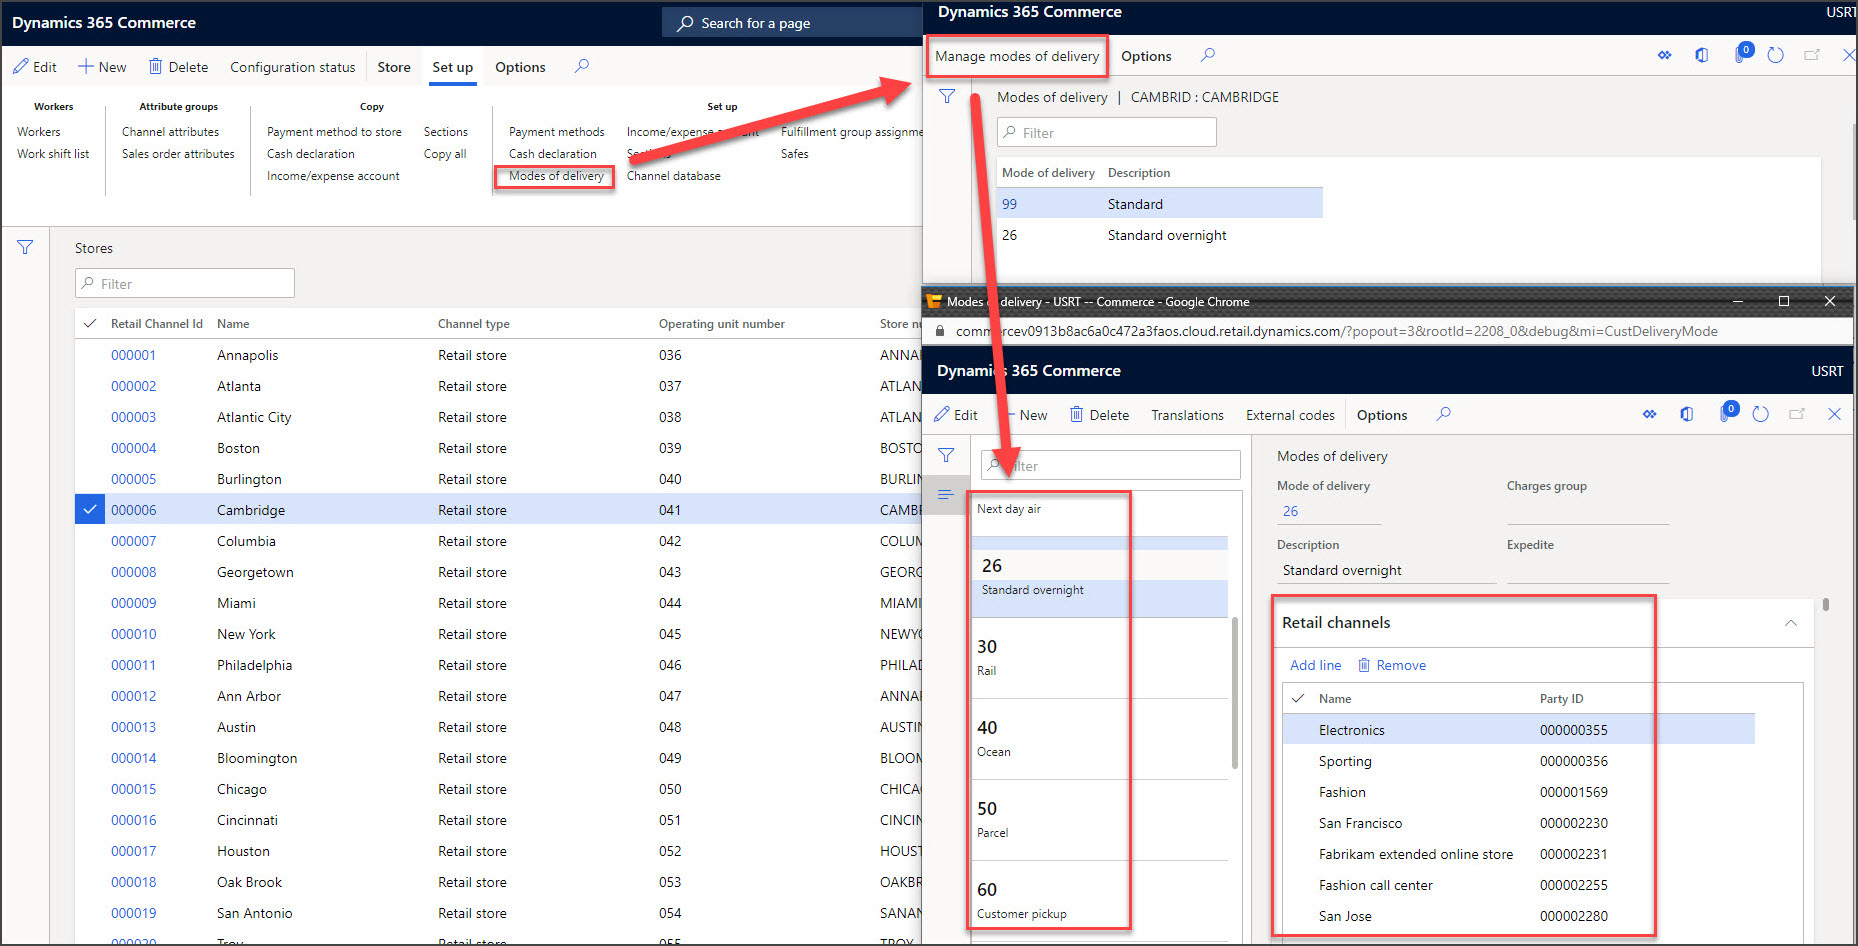Click the Delete trash button in the Chrome popup toolbar
Viewport: 1858px width, 946px height.
[x=1099, y=415]
